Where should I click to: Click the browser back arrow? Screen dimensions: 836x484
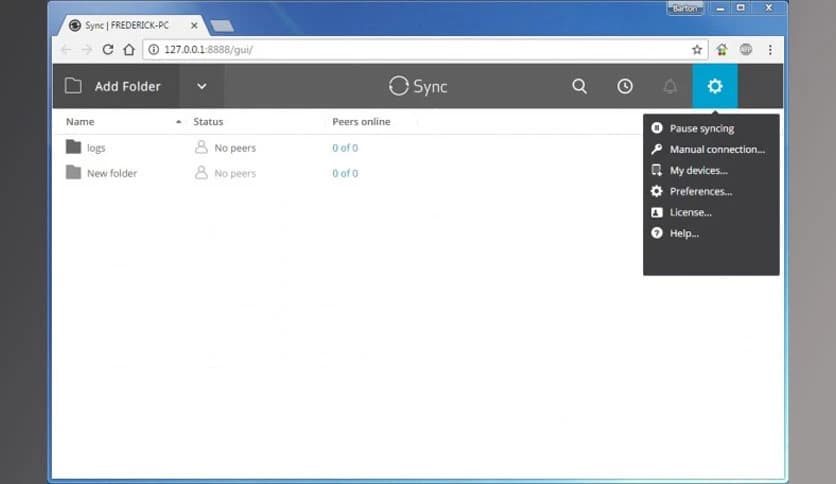66,50
